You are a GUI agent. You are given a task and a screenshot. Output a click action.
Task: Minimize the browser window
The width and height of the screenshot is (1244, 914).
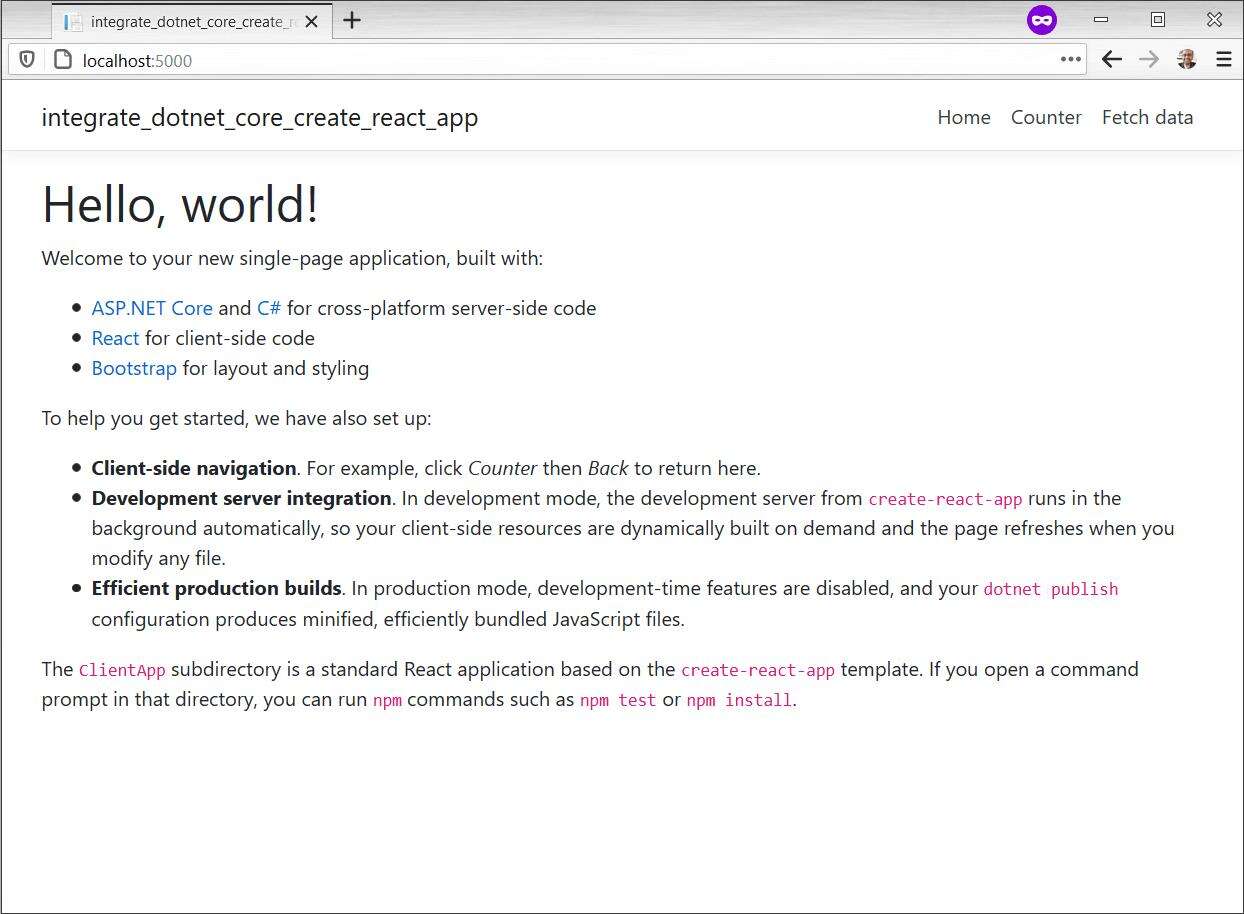(1101, 20)
